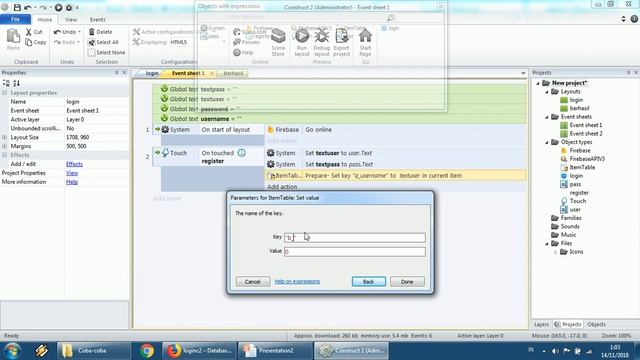Click the alphabetical sort icon in Properties
This screenshot has height=360, width=640.
16,83
